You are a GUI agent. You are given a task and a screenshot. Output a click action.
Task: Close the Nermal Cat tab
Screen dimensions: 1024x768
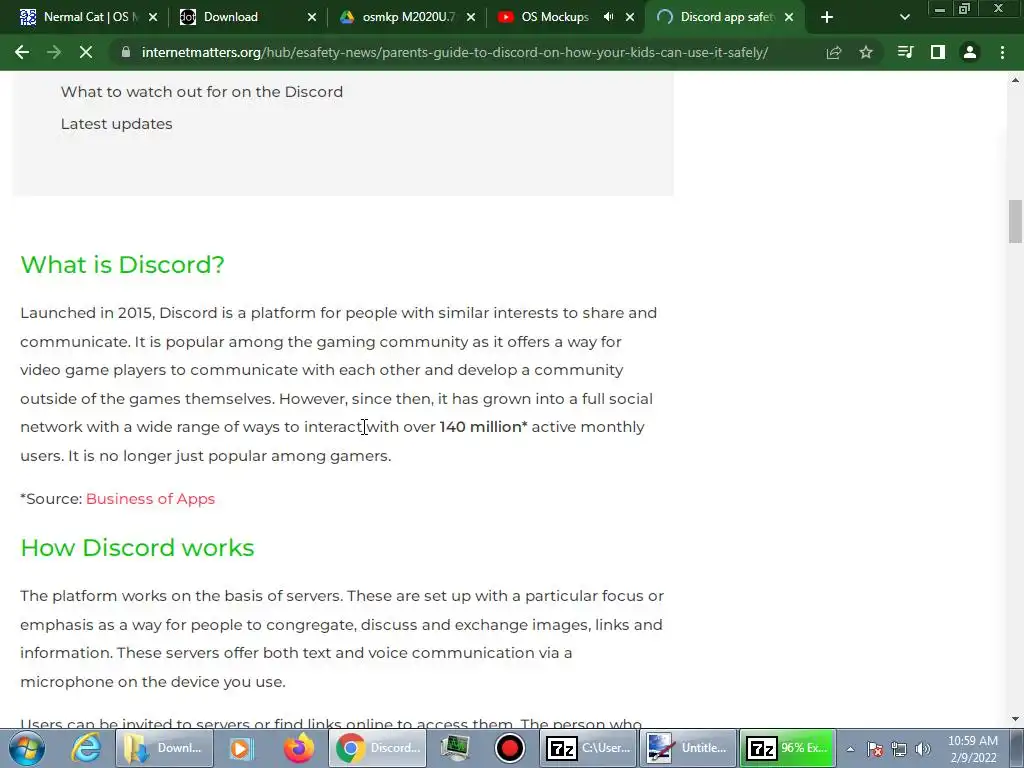153,17
